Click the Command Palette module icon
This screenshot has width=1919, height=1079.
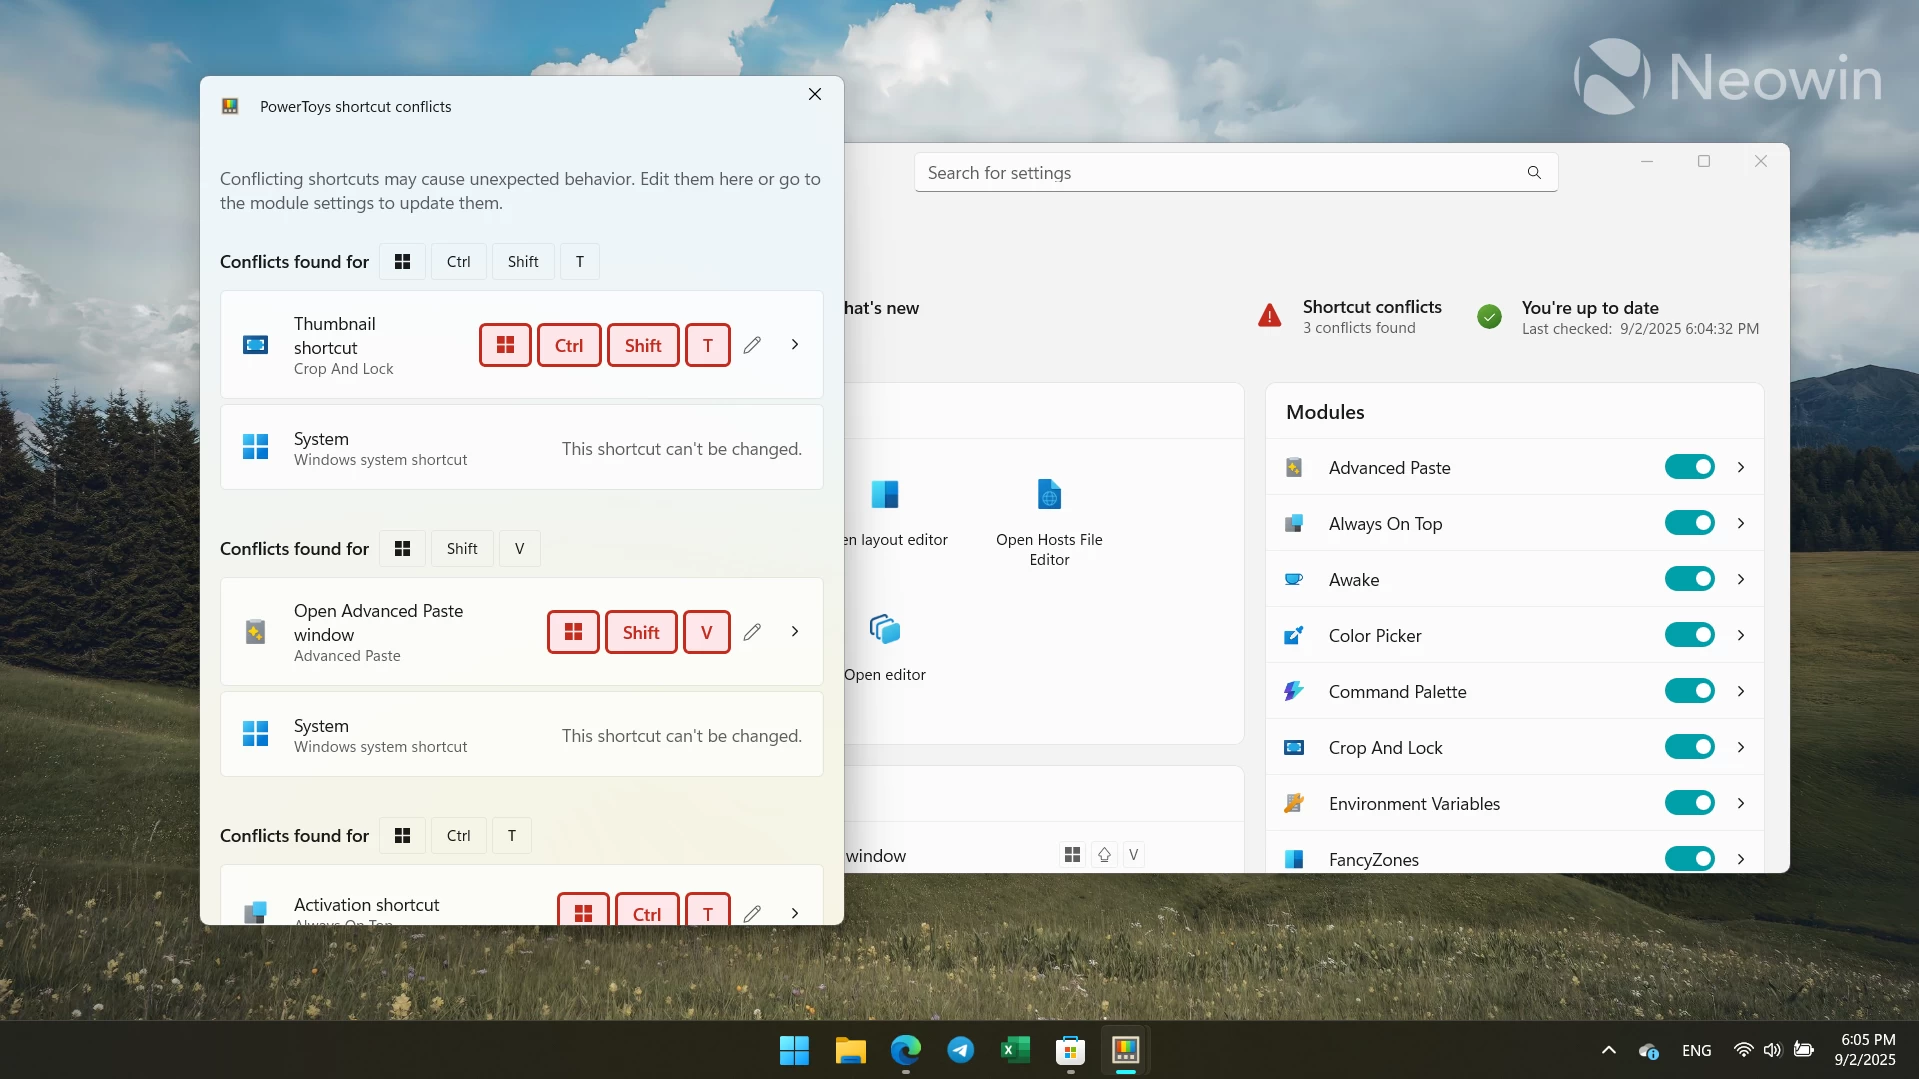pyautogui.click(x=1294, y=691)
